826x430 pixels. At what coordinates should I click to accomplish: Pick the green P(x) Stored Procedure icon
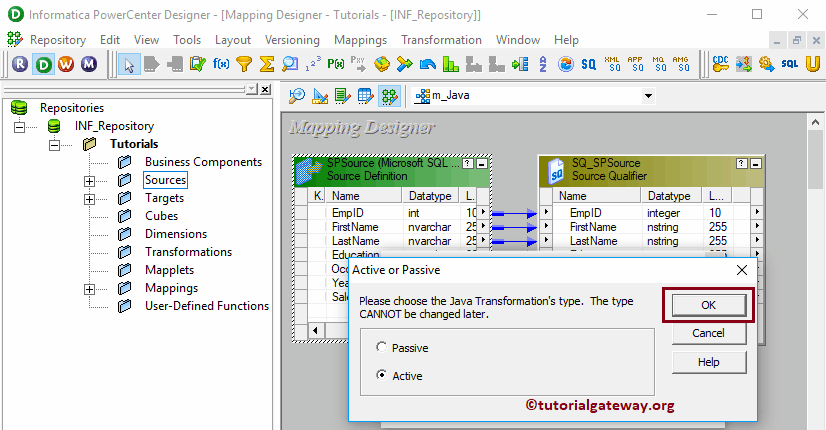(x=336, y=64)
